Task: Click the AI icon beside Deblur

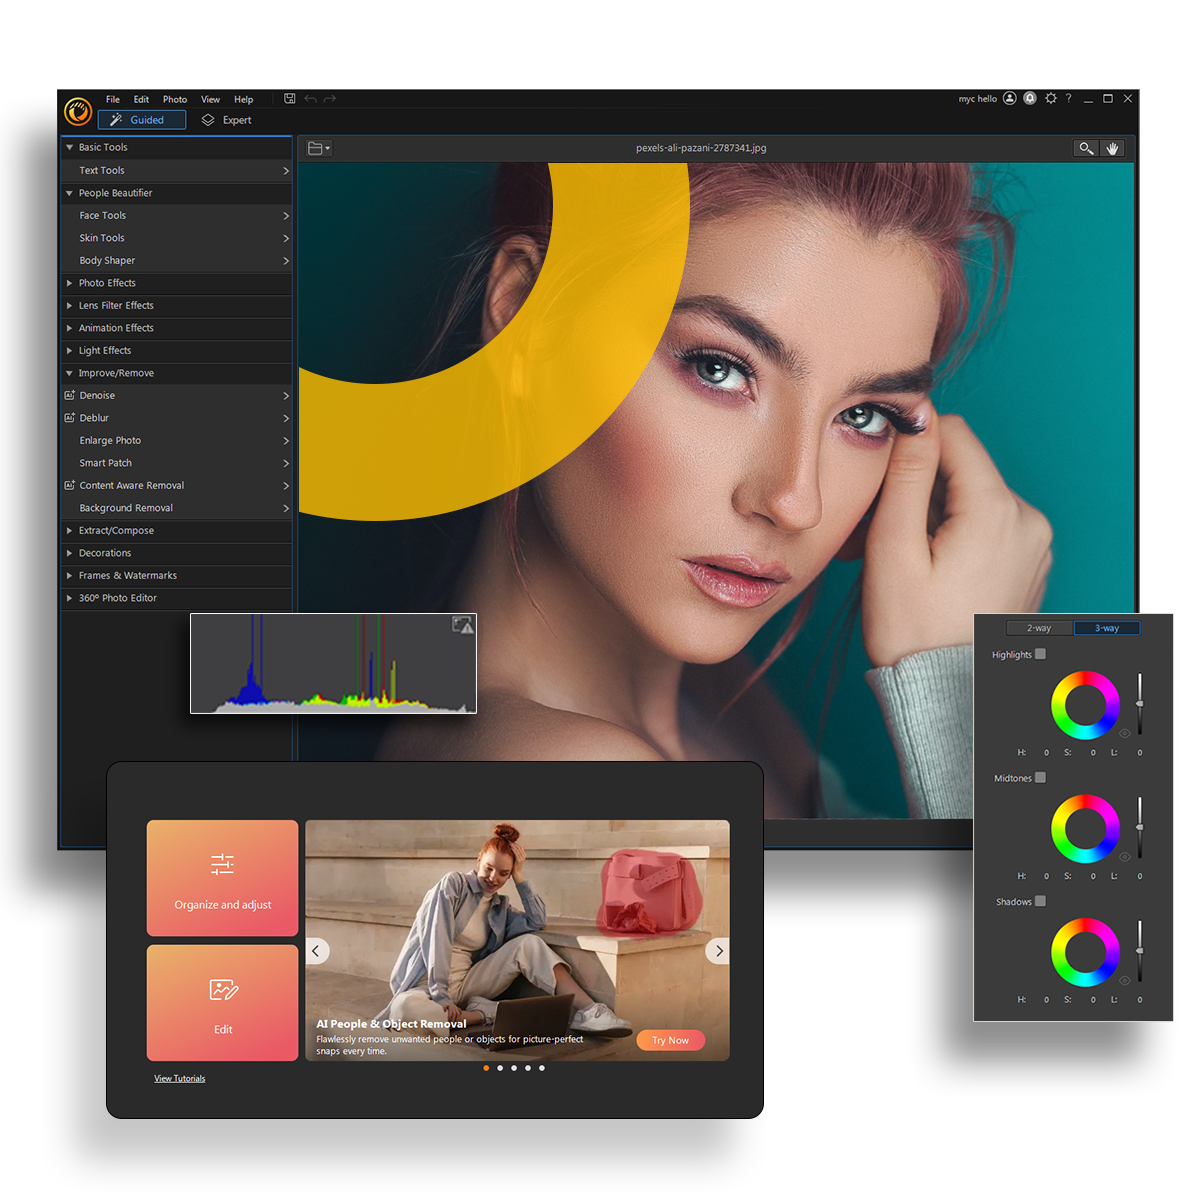Action: pyautogui.click(x=70, y=417)
